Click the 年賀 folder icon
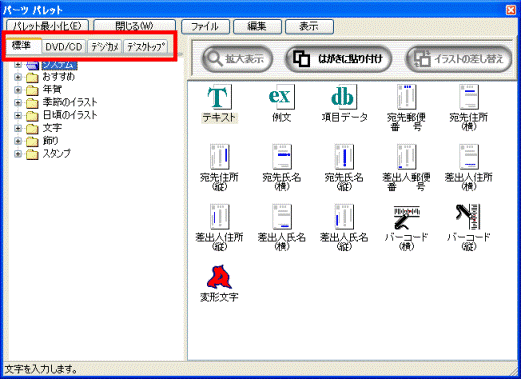The height and width of the screenshot is (379, 521). pyautogui.click(x=32, y=90)
